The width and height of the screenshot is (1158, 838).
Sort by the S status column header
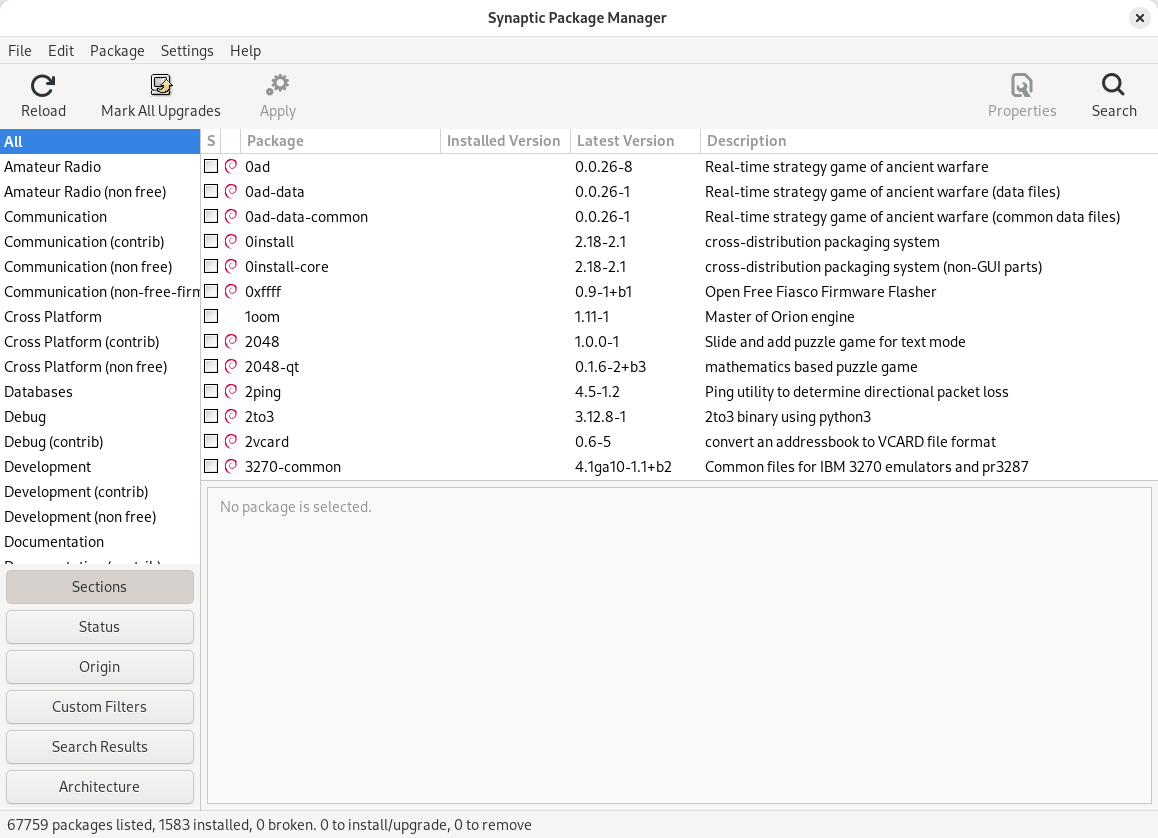(x=211, y=141)
